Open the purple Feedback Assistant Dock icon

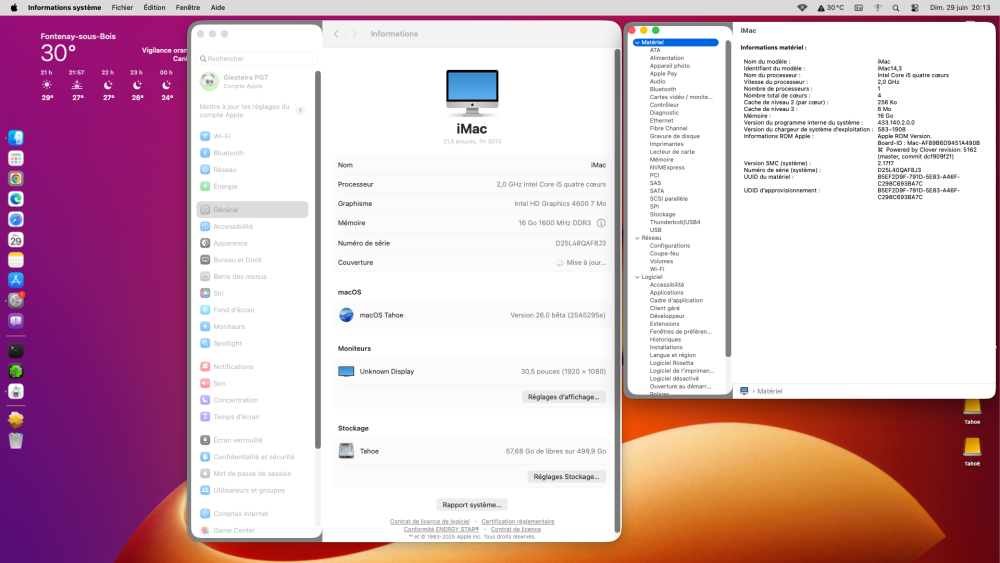point(16,321)
